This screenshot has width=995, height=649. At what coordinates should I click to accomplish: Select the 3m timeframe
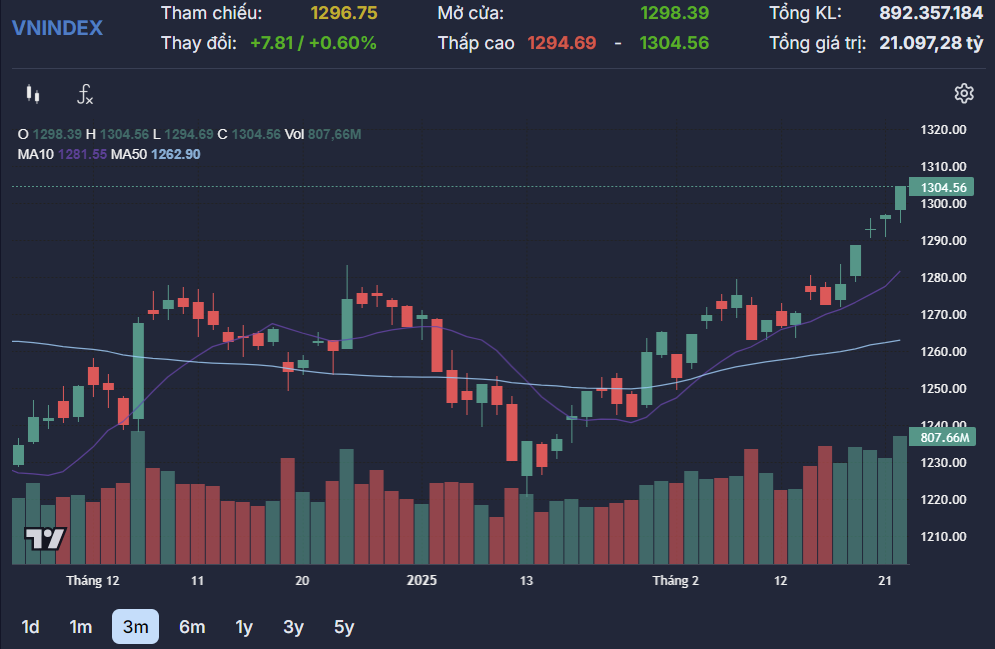135,627
